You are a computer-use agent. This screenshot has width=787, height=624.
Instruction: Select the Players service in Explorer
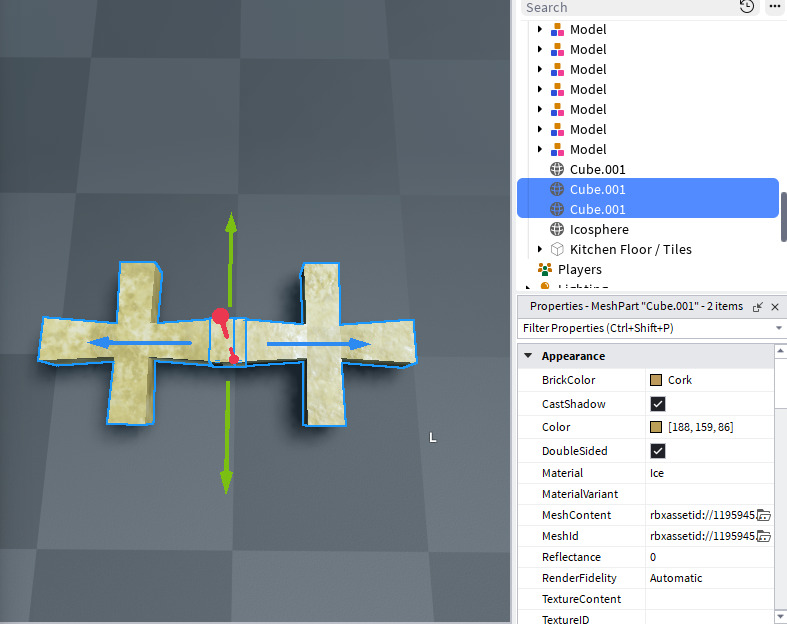click(579, 270)
